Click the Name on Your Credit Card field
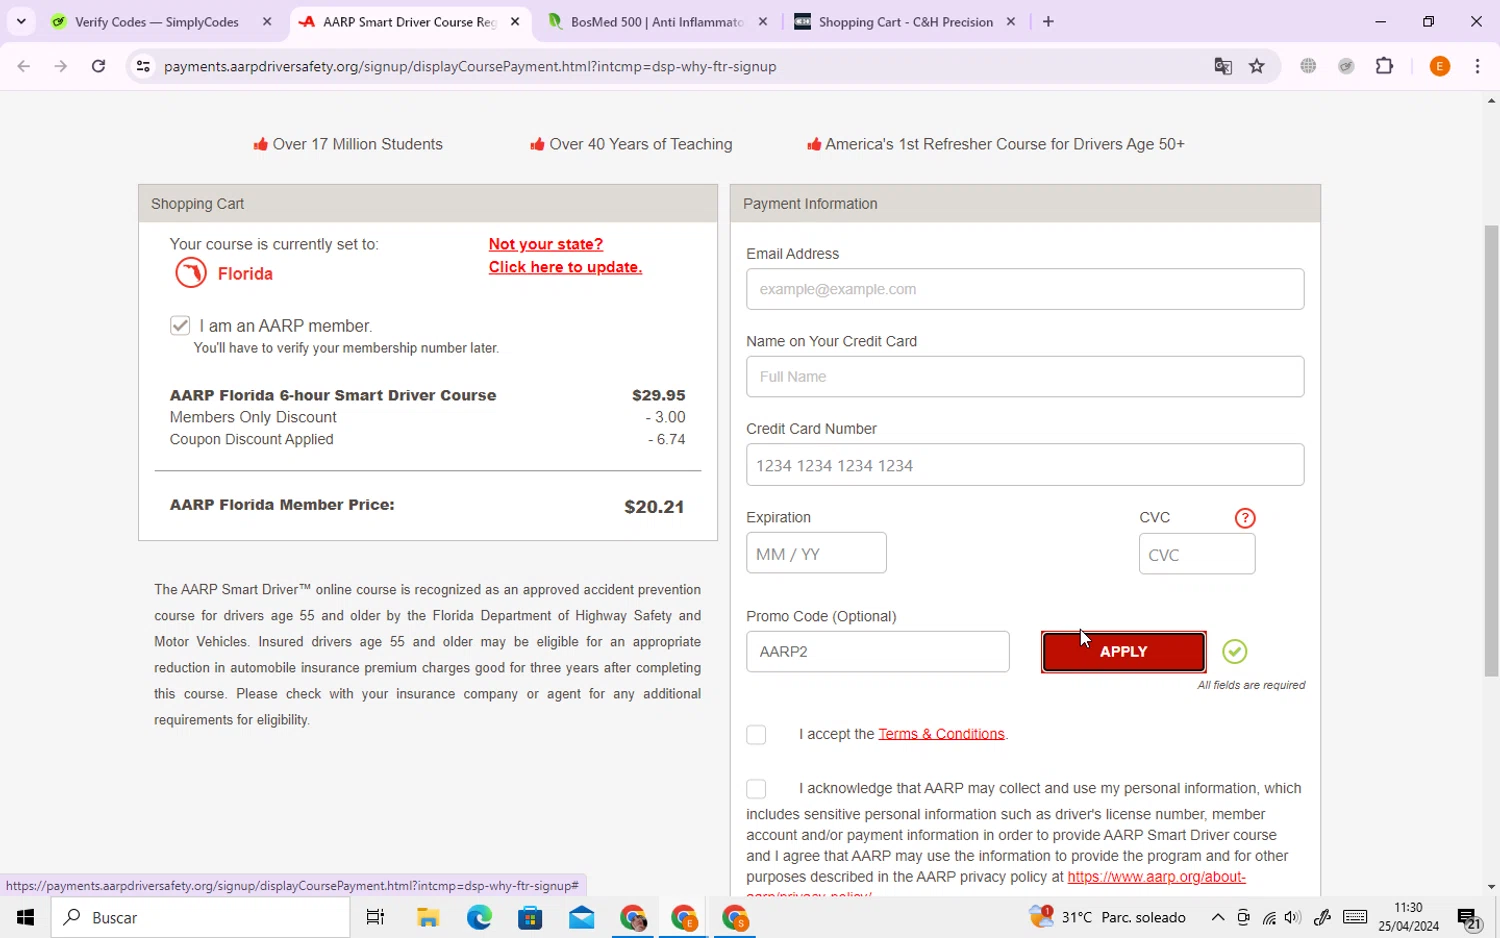The height and width of the screenshot is (938, 1500). click(x=1025, y=376)
